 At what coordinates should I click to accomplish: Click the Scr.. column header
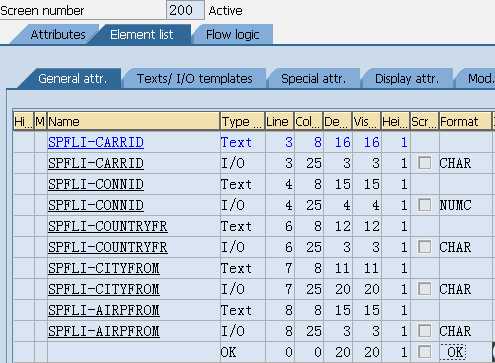tap(424, 122)
